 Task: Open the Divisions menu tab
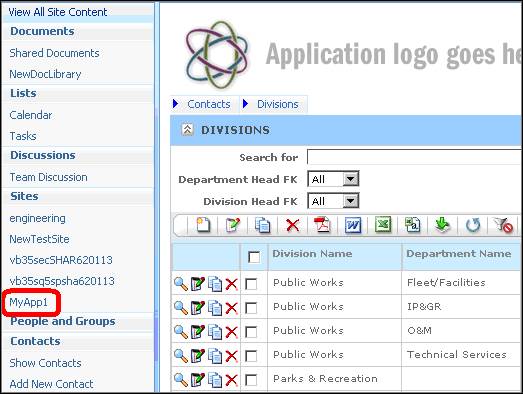[278, 104]
